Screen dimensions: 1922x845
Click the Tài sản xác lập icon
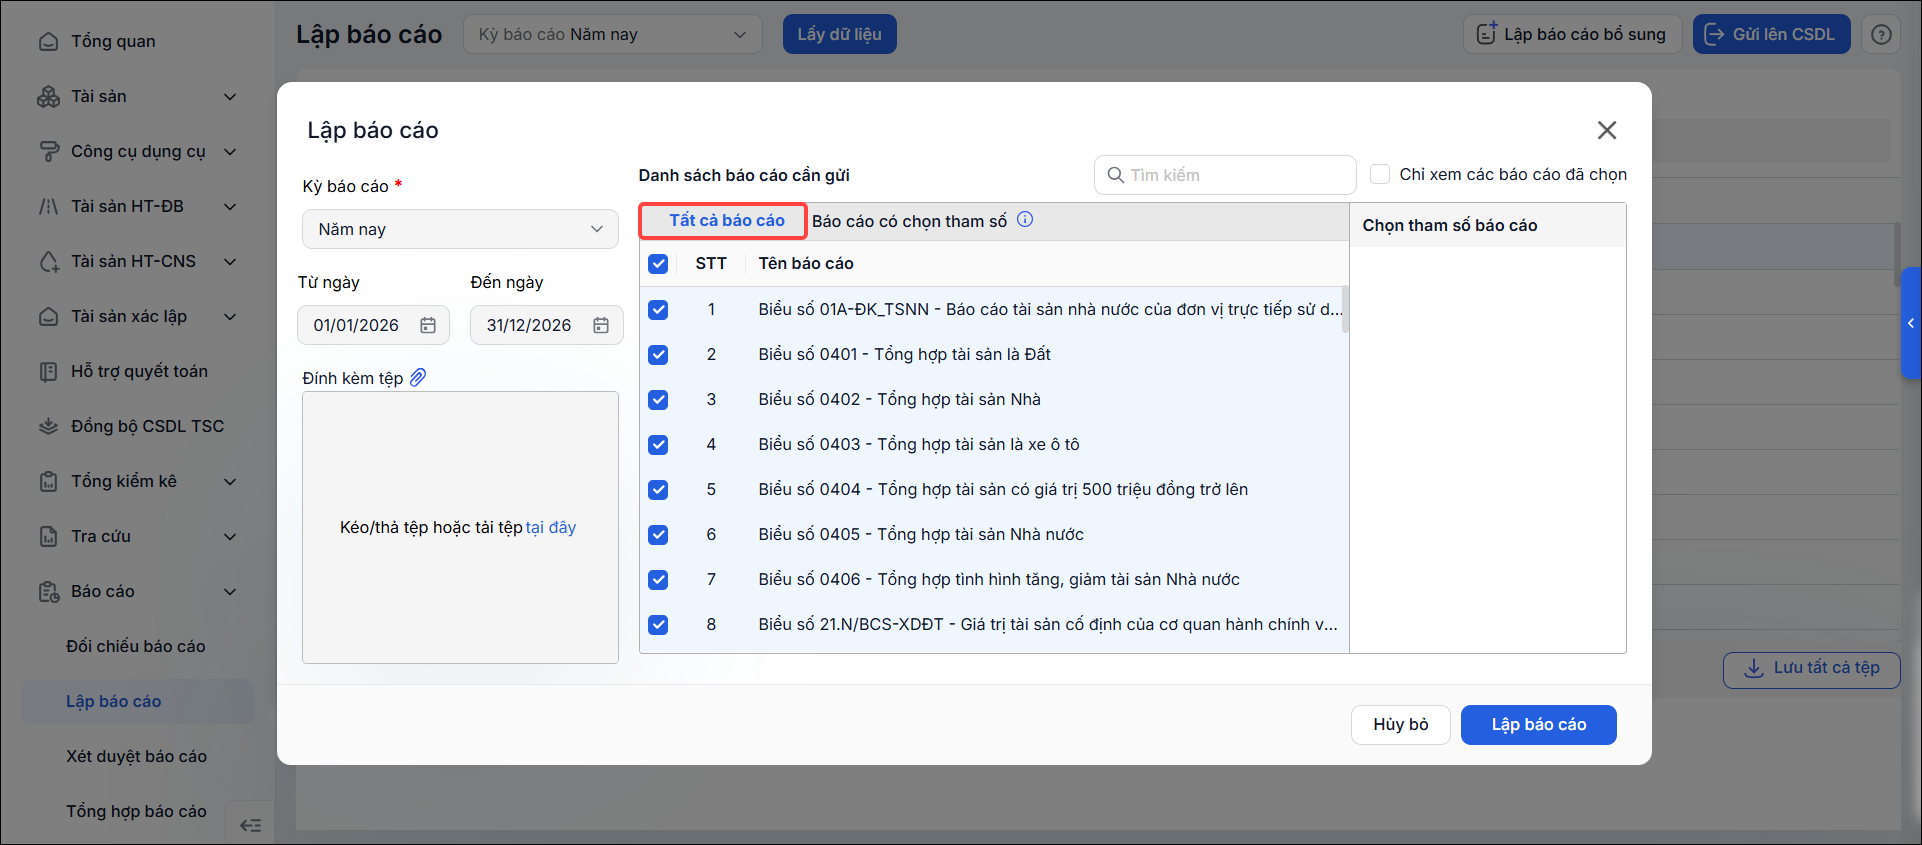pos(48,317)
